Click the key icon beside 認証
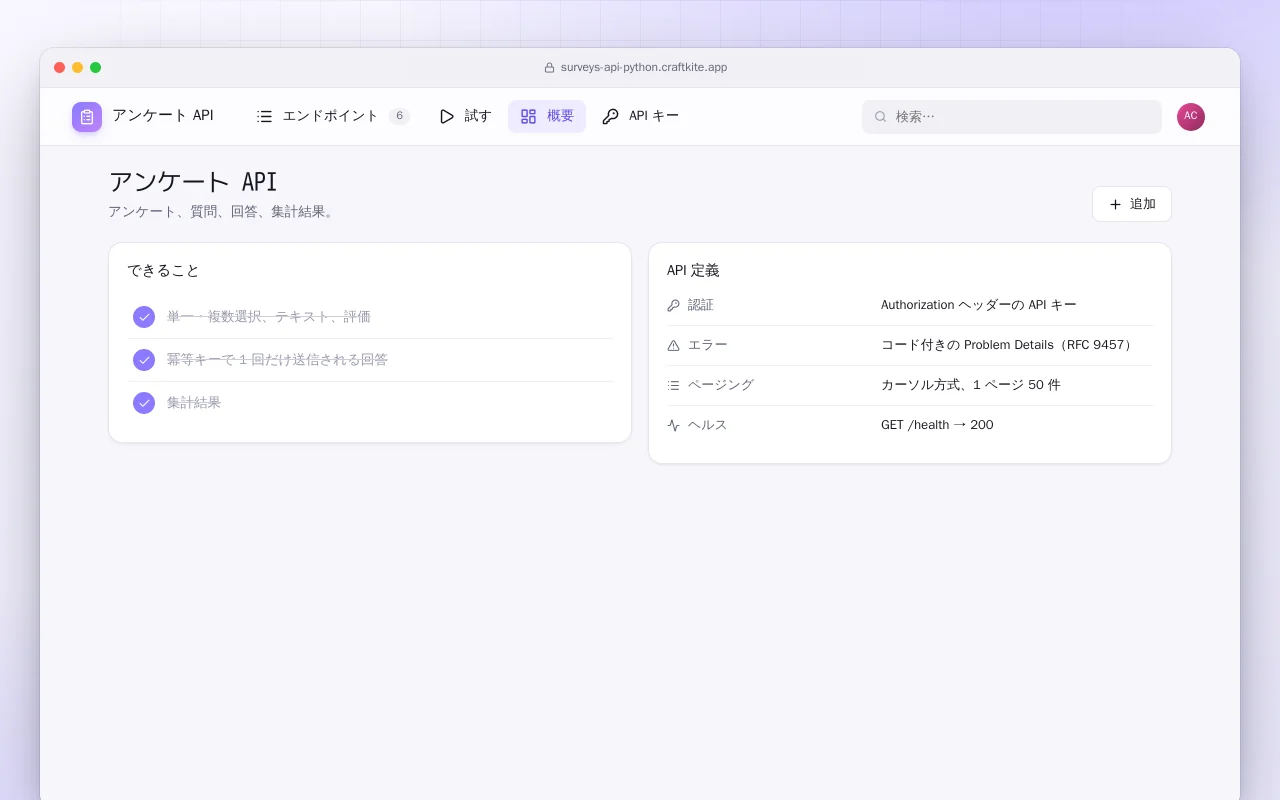This screenshot has width=1280, height=800. [x=673, y=305]
